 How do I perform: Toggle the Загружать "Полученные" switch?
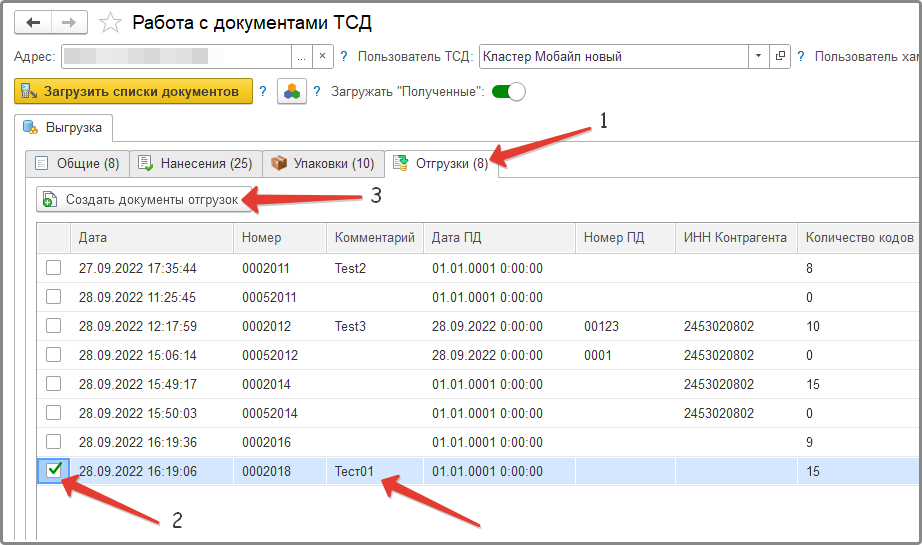pos(508,91)
